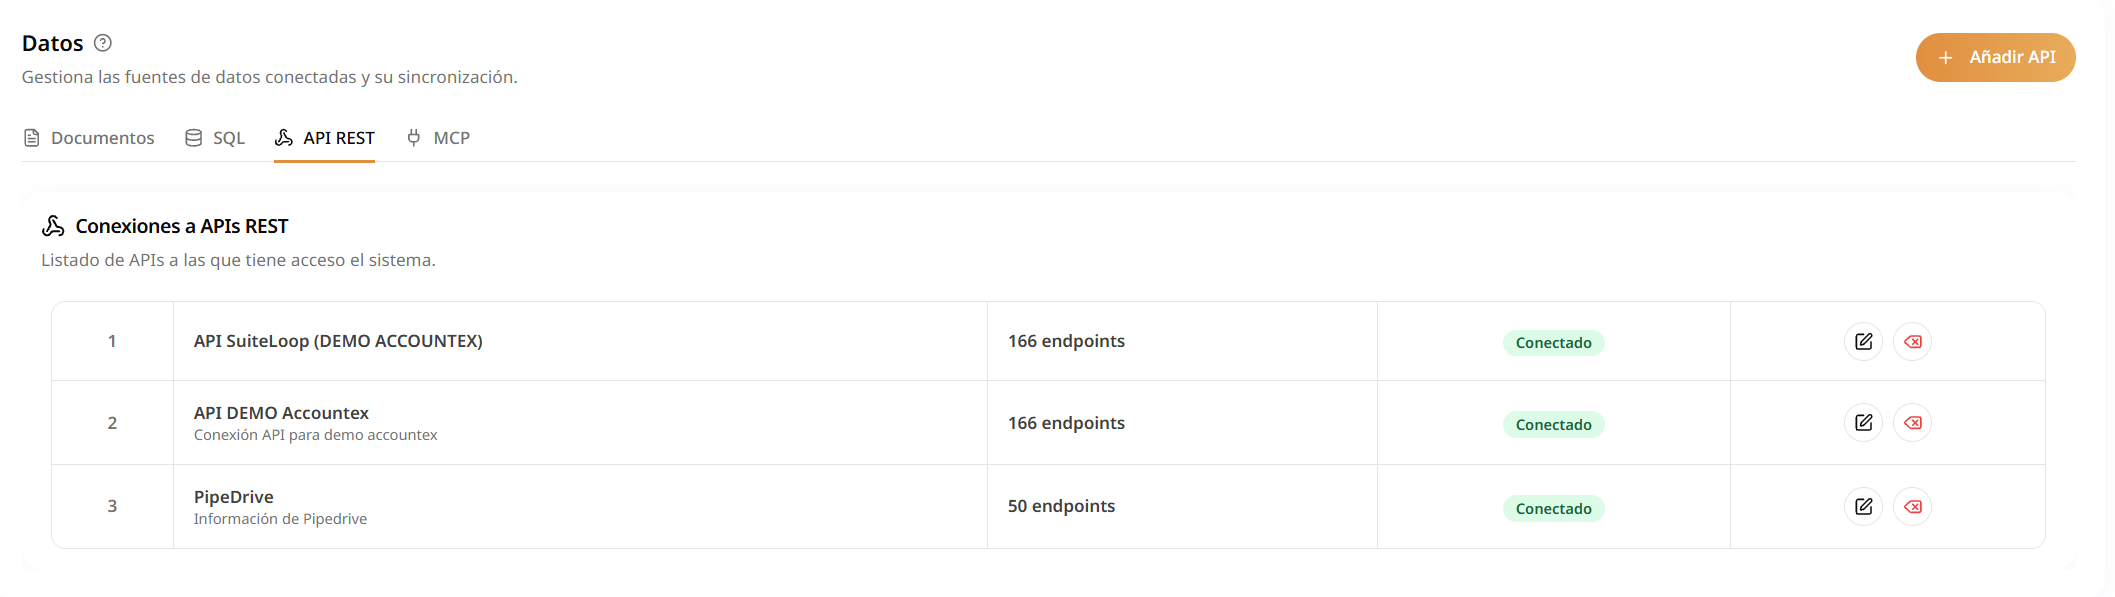
Task: Go to the MCP tab
Action: 438,138
